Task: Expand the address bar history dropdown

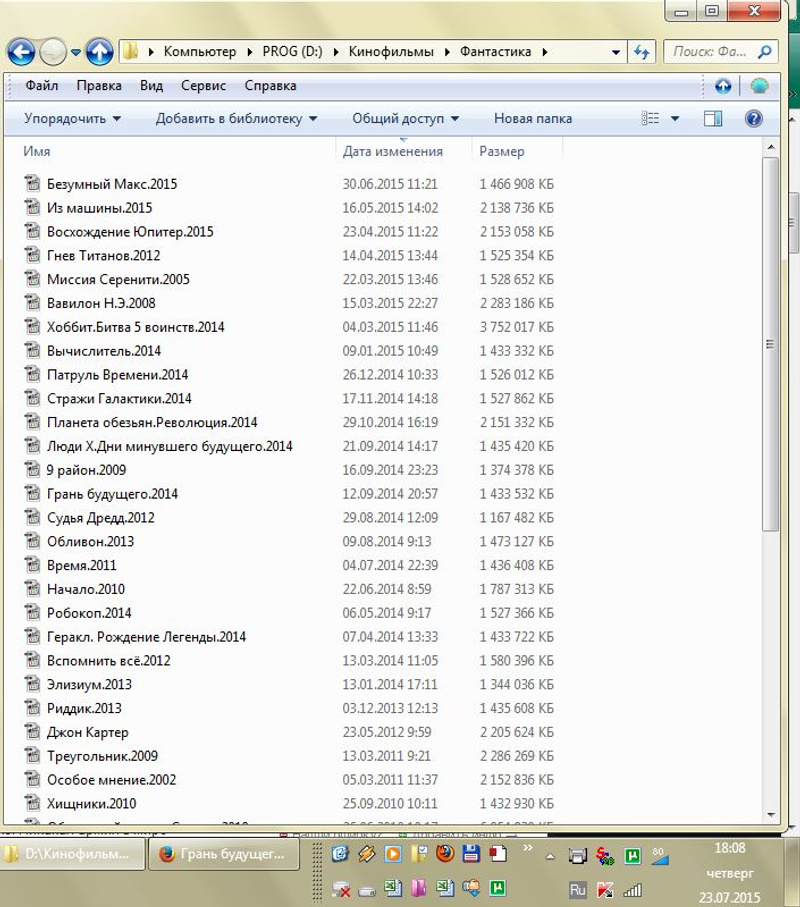Action: tap(615, 52)
